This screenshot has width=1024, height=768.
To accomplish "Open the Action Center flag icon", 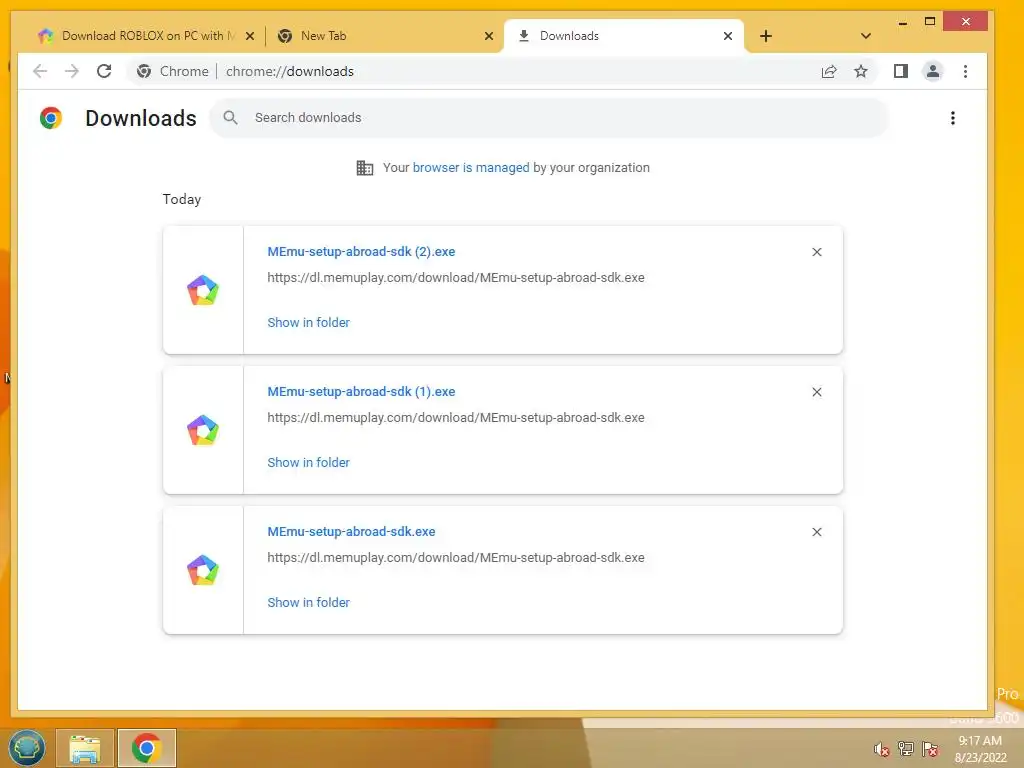I will (x=929, y=748).
